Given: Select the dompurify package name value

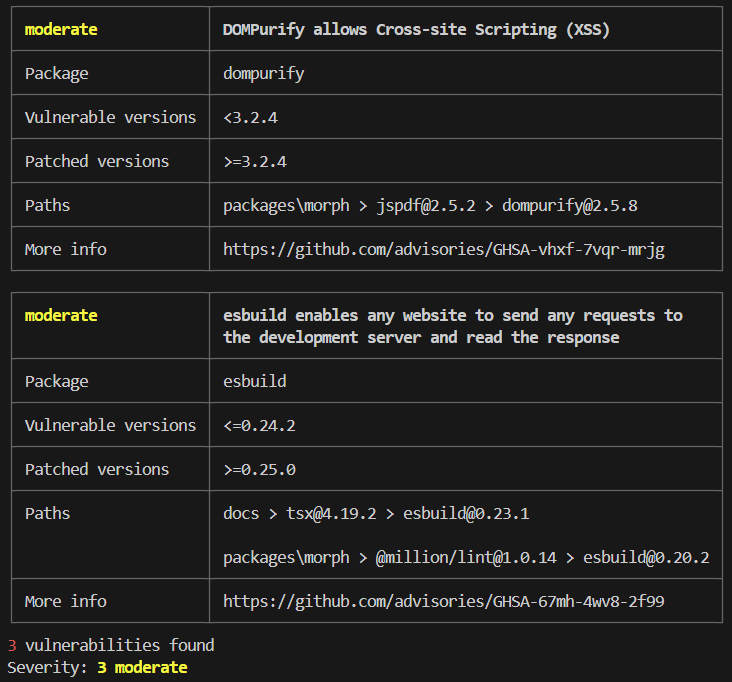Looking at the screenshot, I should [263, 73].
